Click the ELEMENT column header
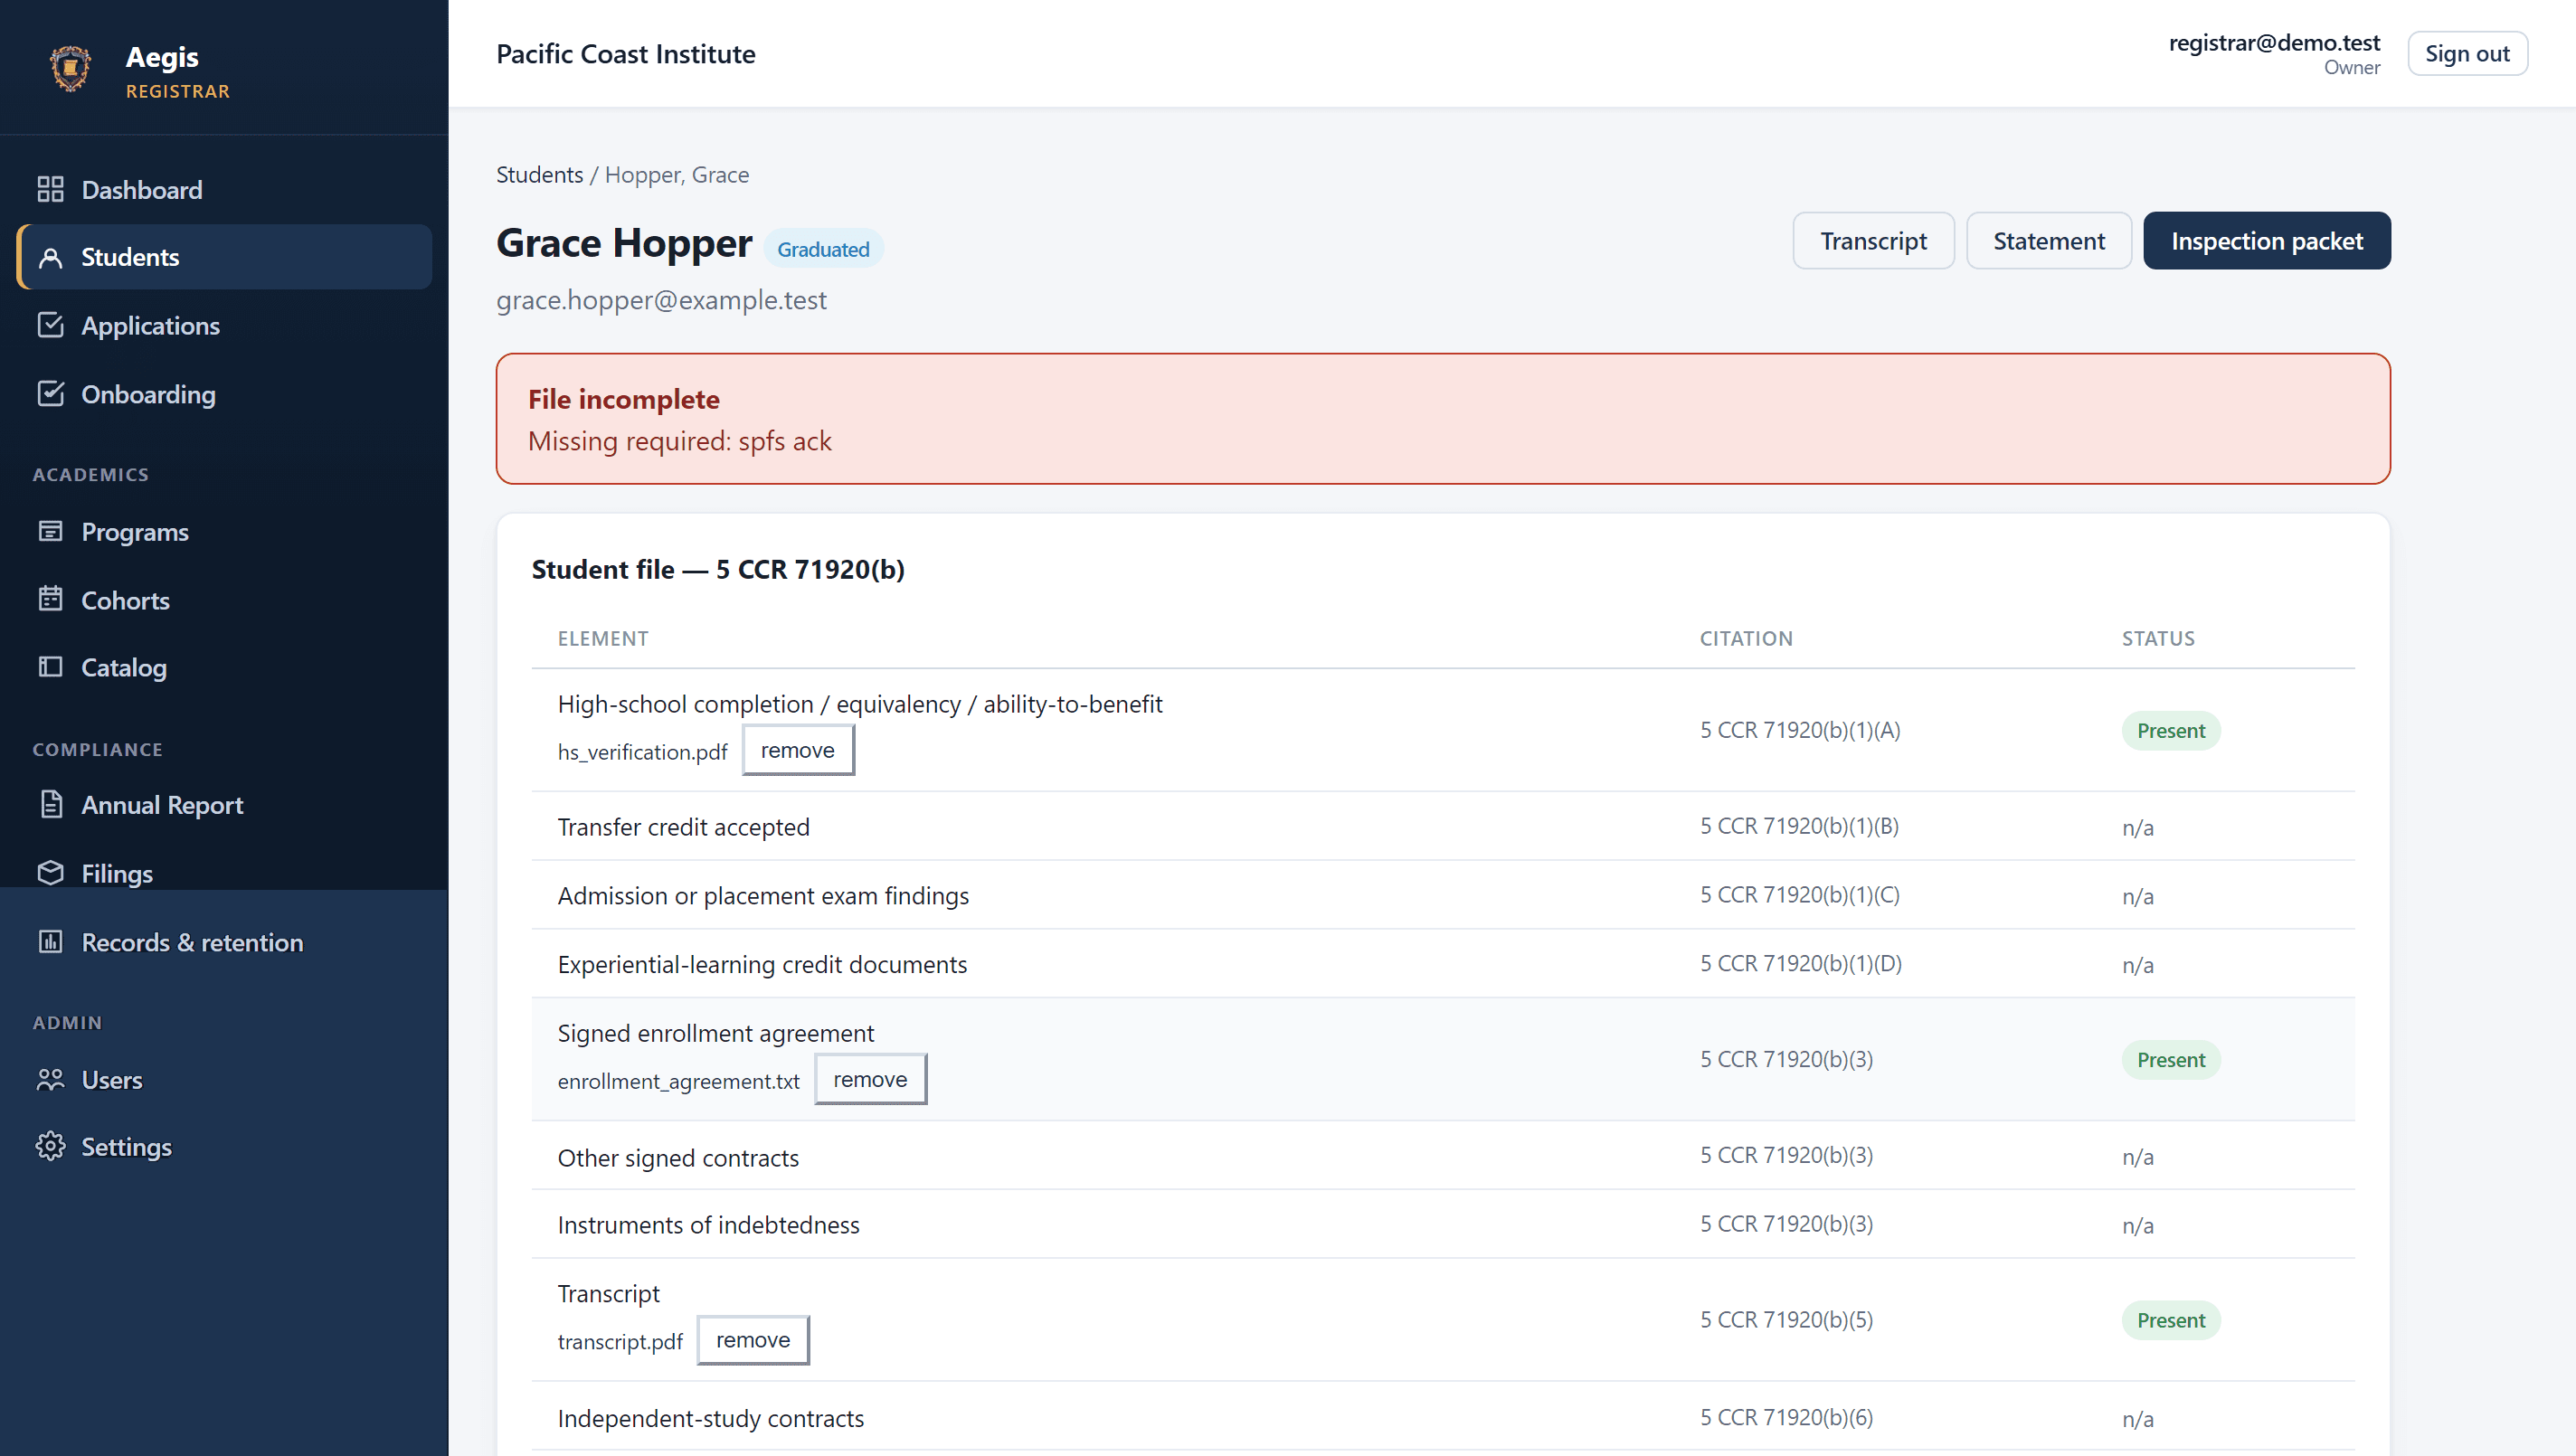2576x1456 pixels. pyautogui.click(x=603, y=638)
